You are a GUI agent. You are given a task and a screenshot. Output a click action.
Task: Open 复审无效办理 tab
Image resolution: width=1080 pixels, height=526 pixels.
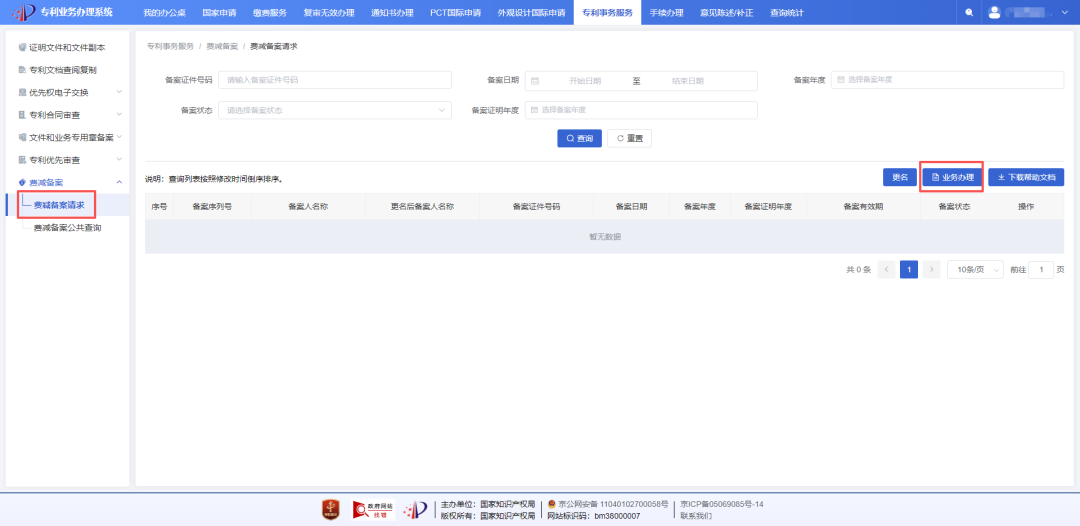(x=329, y=13)
